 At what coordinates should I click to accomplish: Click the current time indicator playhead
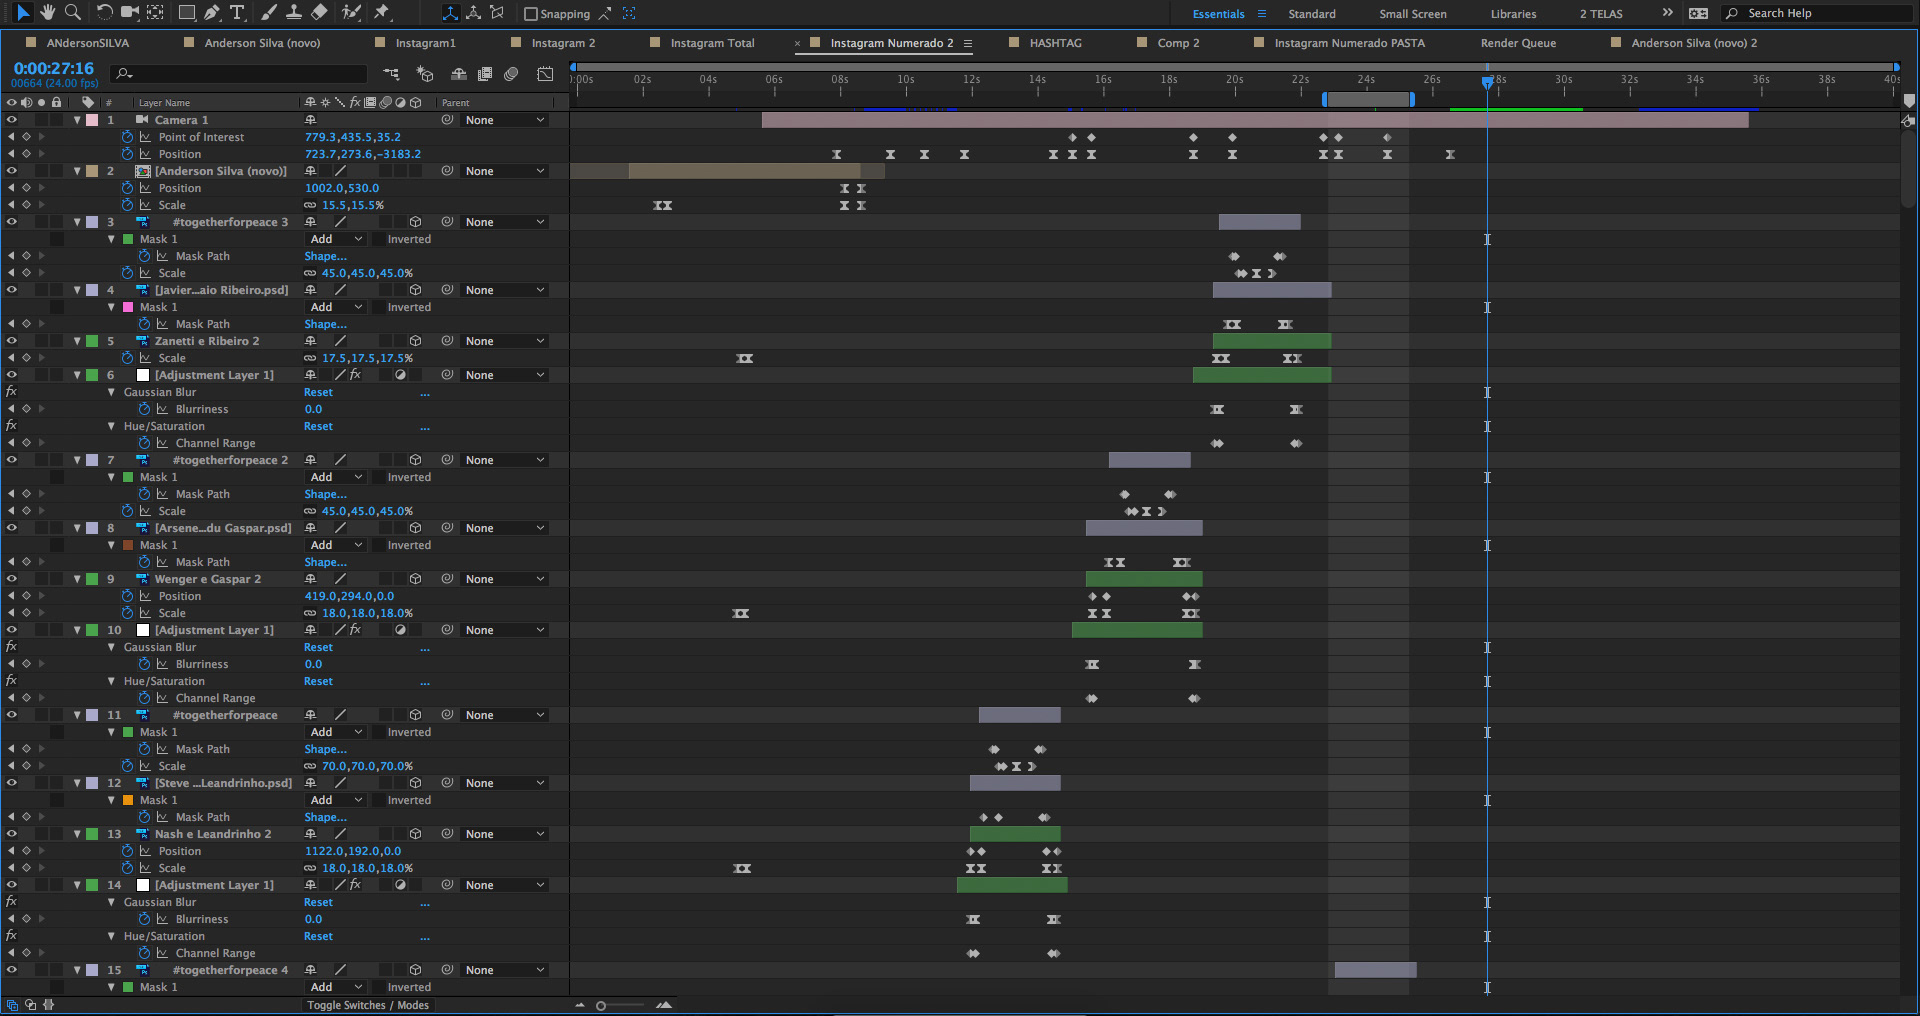1487,83
